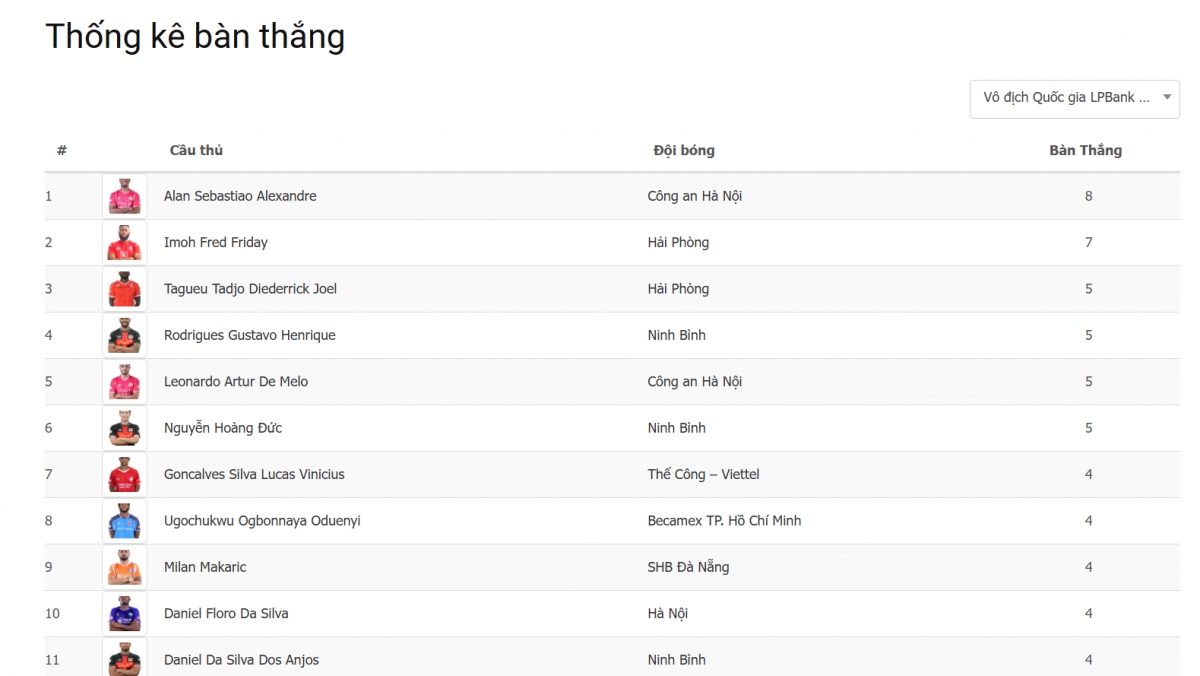Select player name Goncalves Silva Lucas Vinicius
This screenshot has height=676, width=1200.
point(254,474)
